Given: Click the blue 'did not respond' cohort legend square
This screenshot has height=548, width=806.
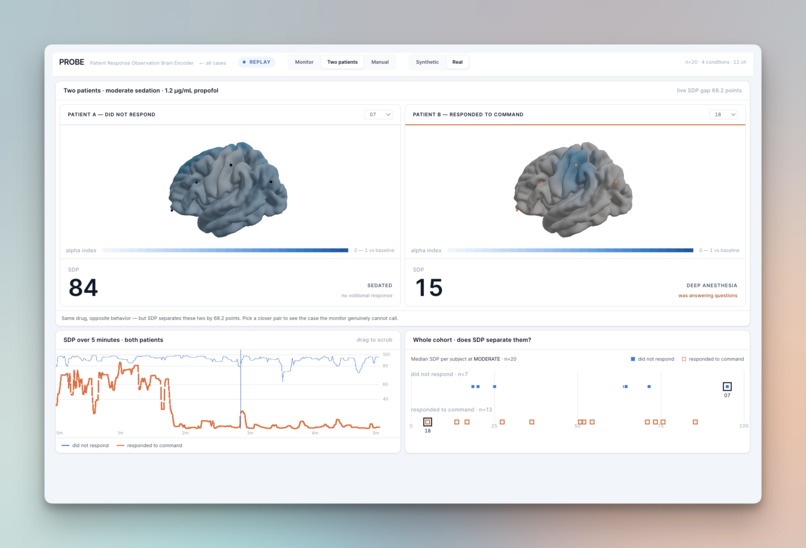Looking at the screenshot, I should pyautogui.click(x=633, y=359).
